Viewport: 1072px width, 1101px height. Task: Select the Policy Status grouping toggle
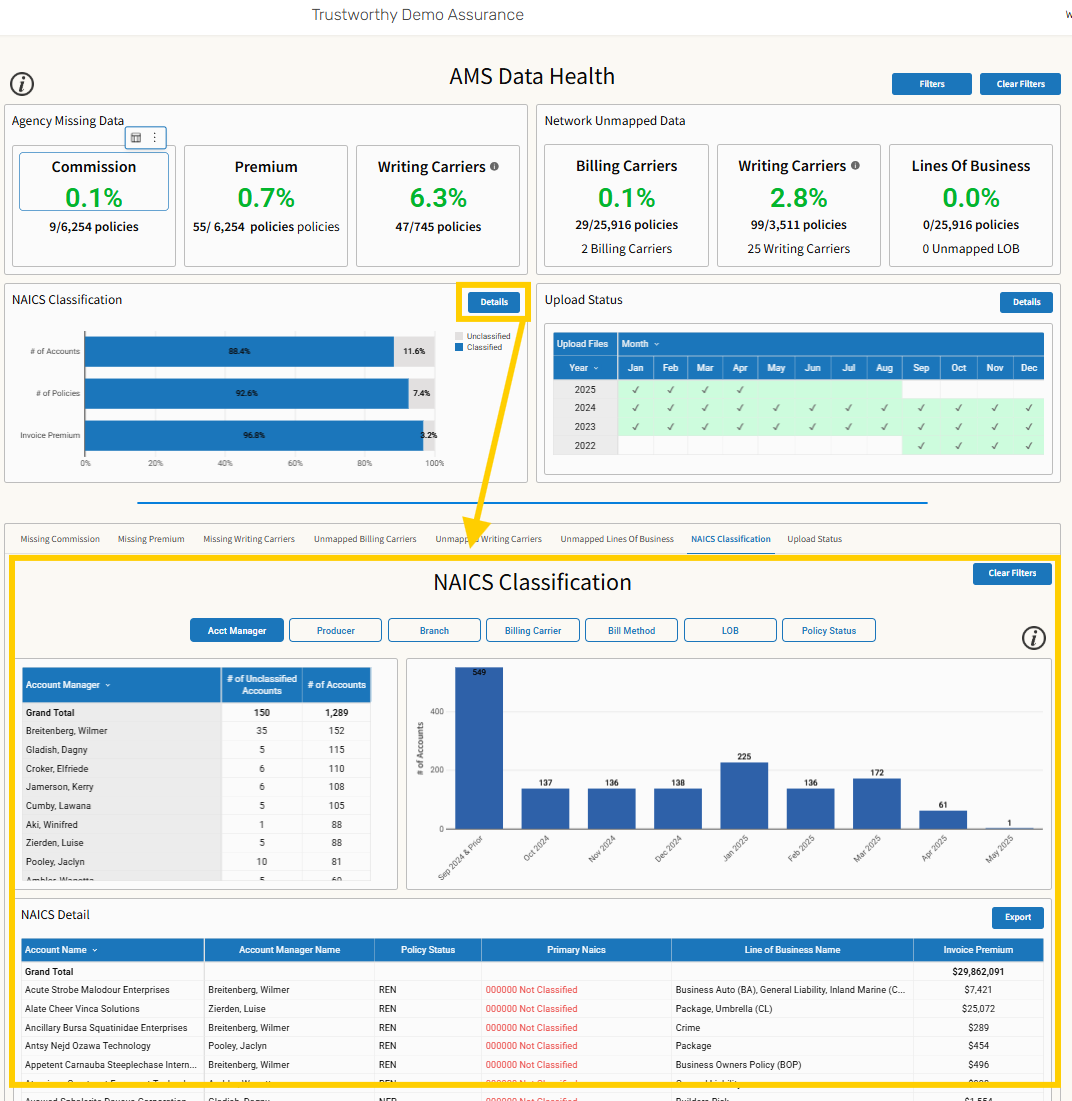coord(829,631)
